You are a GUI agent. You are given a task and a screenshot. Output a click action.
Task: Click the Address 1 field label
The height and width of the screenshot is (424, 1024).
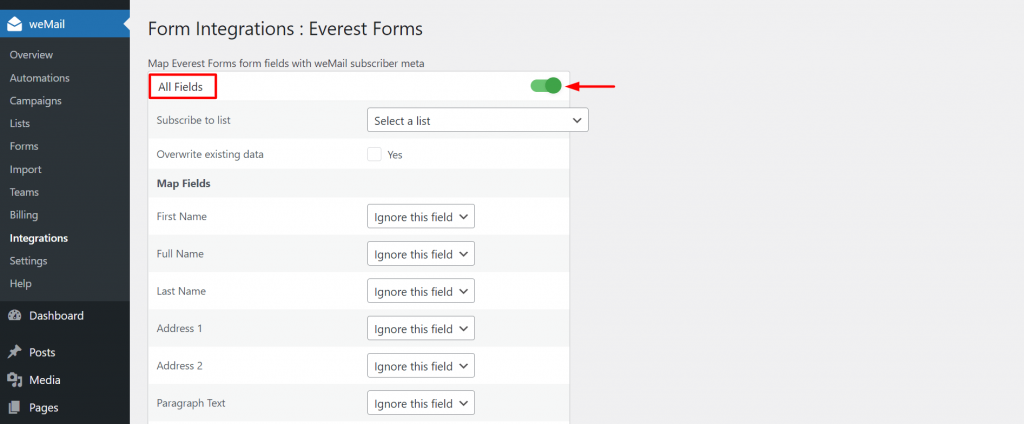pos(180,328)
